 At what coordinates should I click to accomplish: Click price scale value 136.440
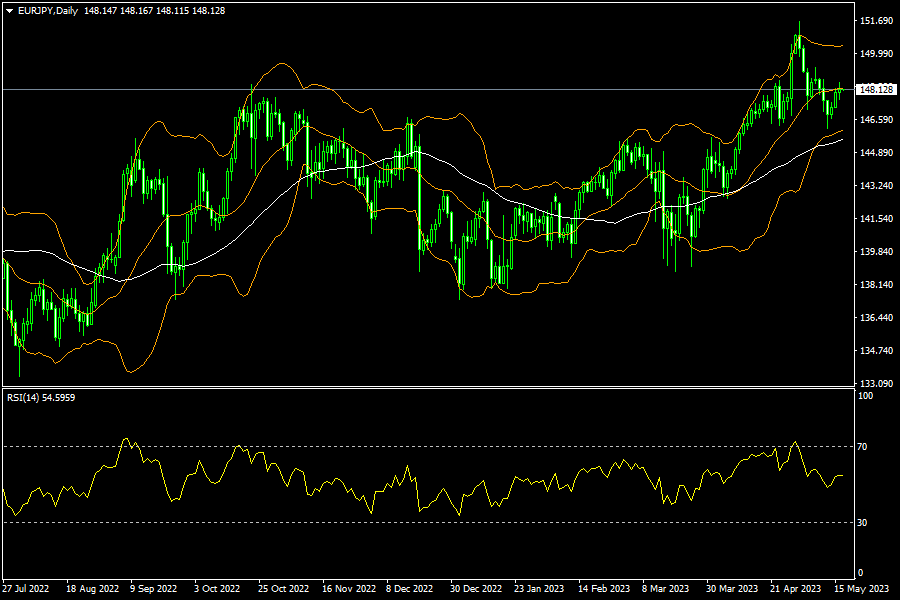coord(876,318)
